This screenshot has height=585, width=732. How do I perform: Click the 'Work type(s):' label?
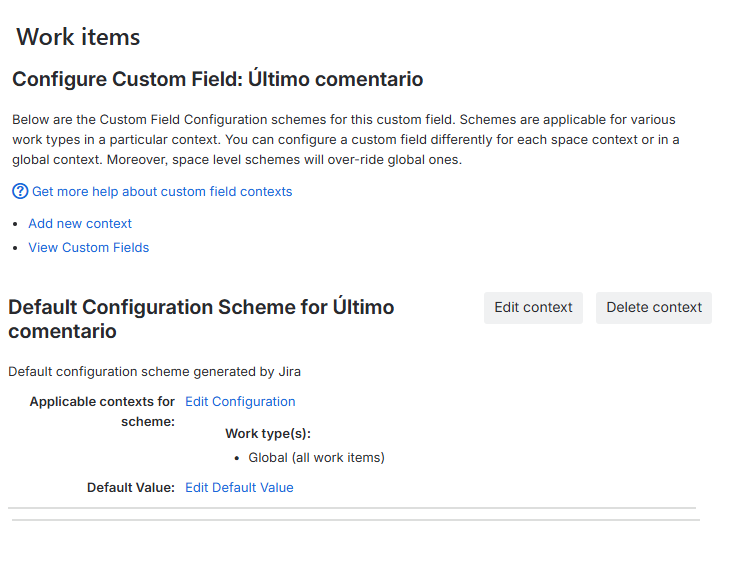[x=268, y=433]
